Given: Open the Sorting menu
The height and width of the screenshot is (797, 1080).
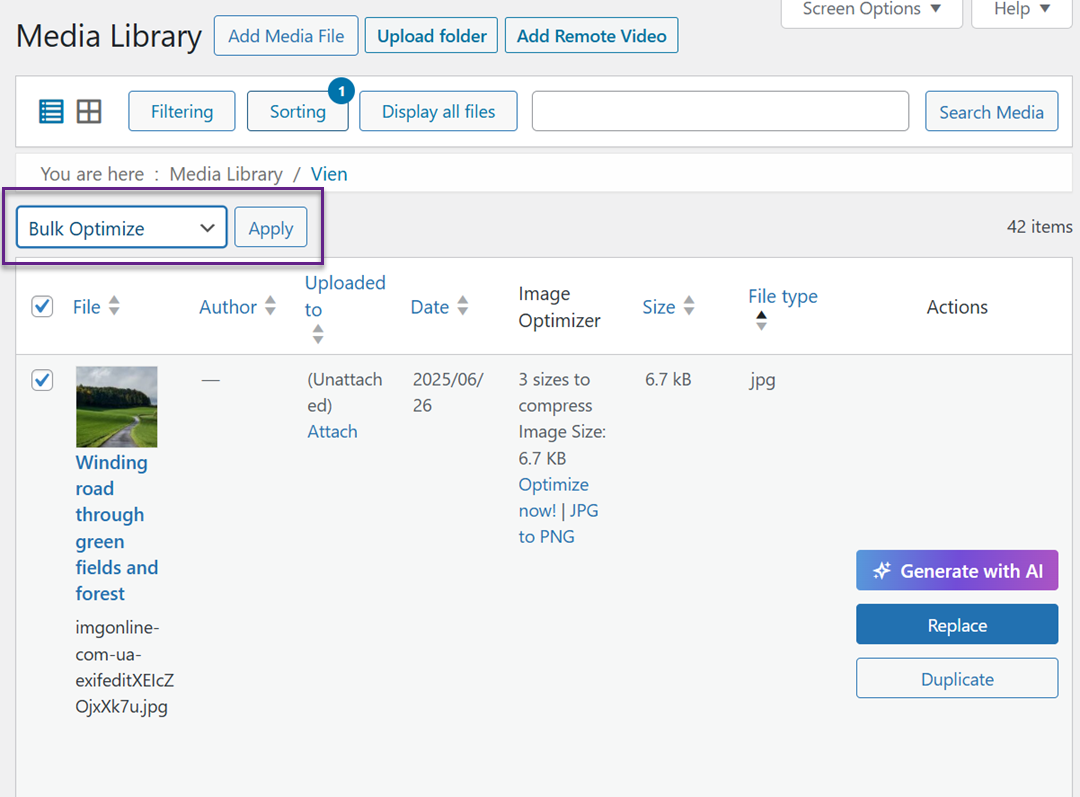Looking at the screenshot, I should [297, 111].
